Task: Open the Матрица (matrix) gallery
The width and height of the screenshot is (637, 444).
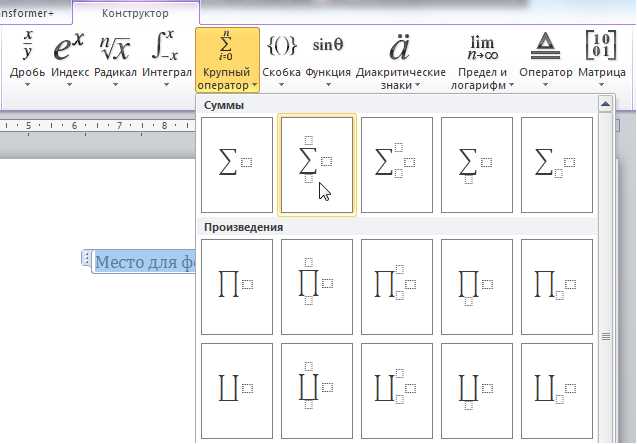Action: pyautogui.click(x=602, y=59)
